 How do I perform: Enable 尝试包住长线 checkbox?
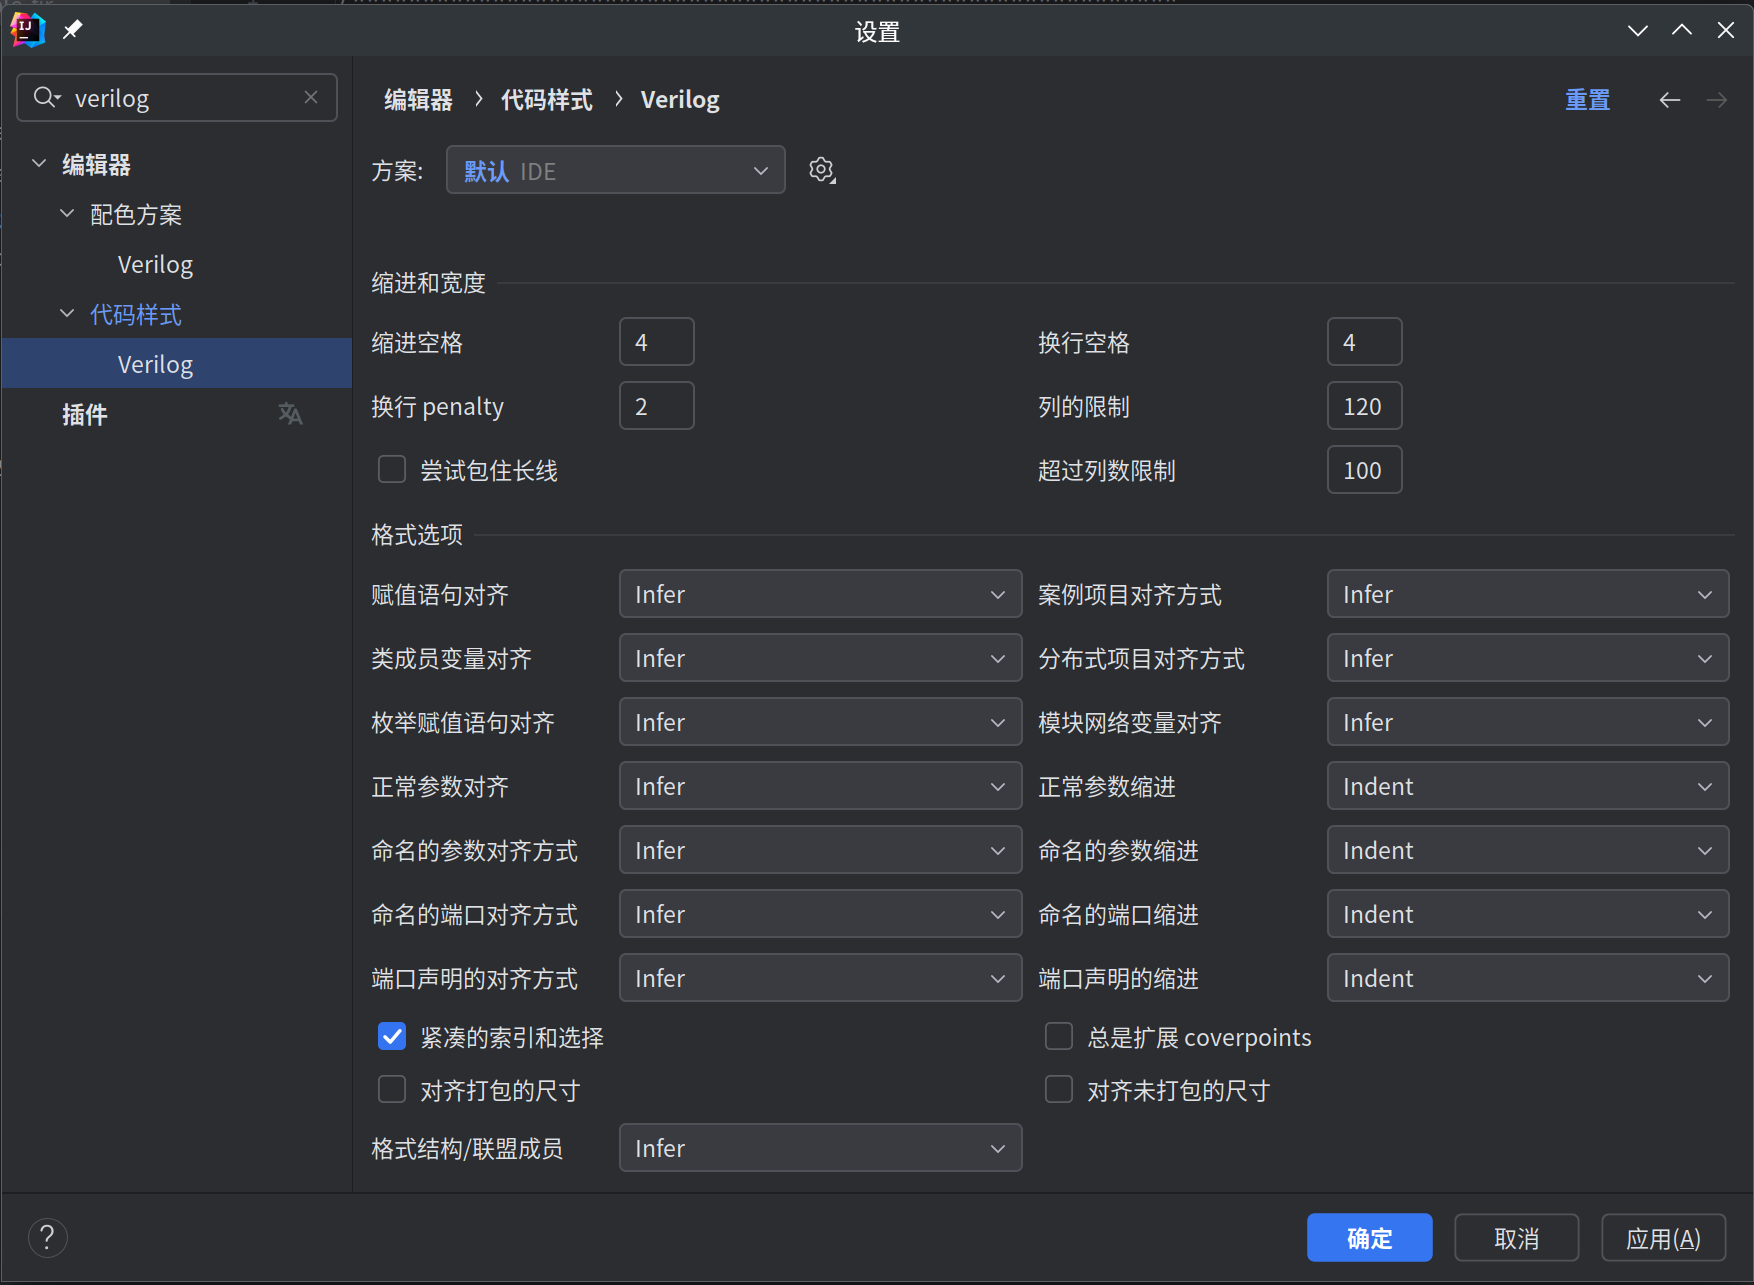pyautogui.click(x=392, y=470)
